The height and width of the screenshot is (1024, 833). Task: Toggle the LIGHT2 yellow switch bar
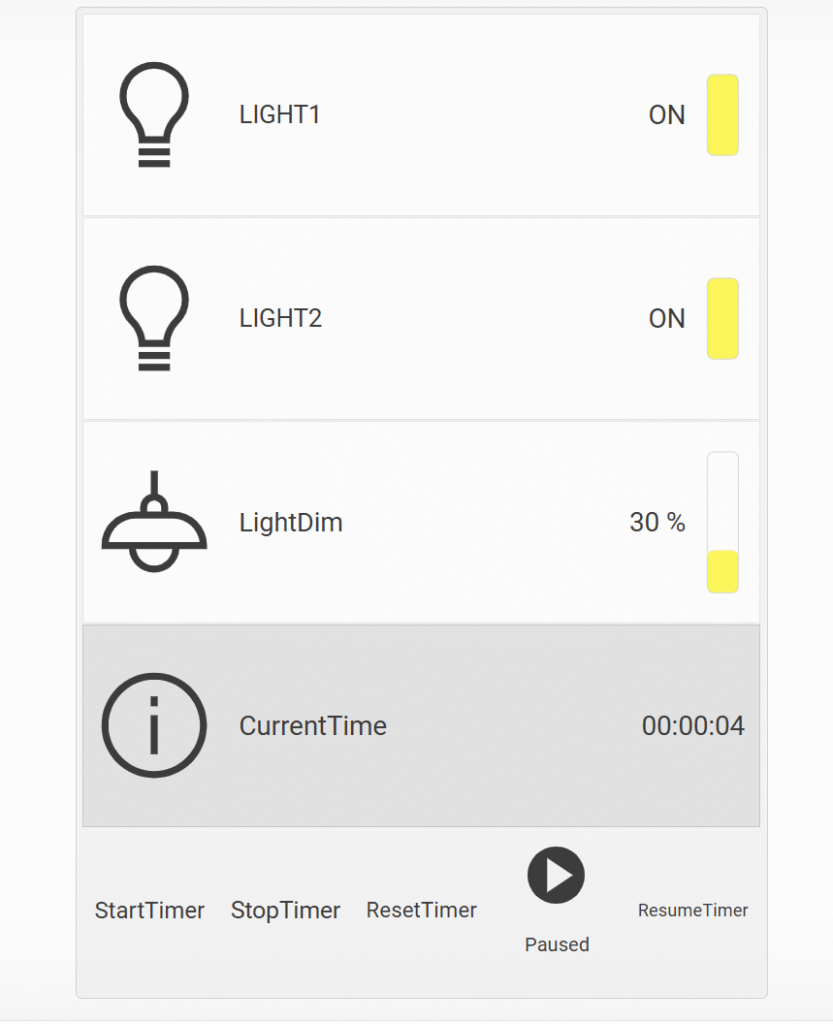(x=723, y=319)
